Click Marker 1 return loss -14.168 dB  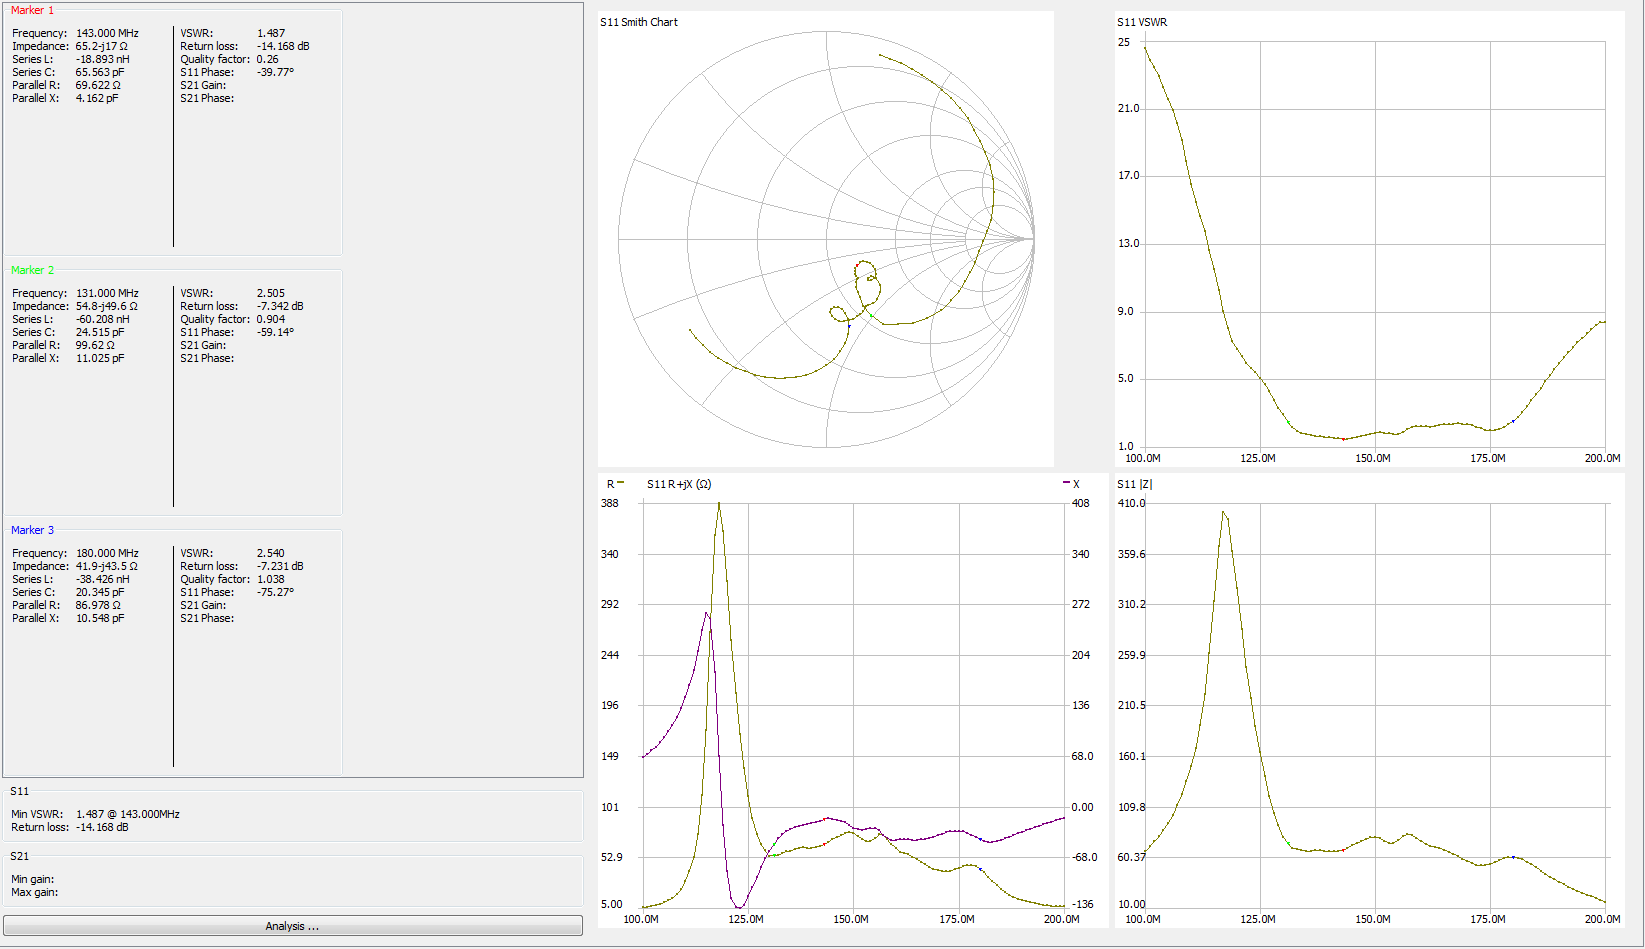(283, 46)
